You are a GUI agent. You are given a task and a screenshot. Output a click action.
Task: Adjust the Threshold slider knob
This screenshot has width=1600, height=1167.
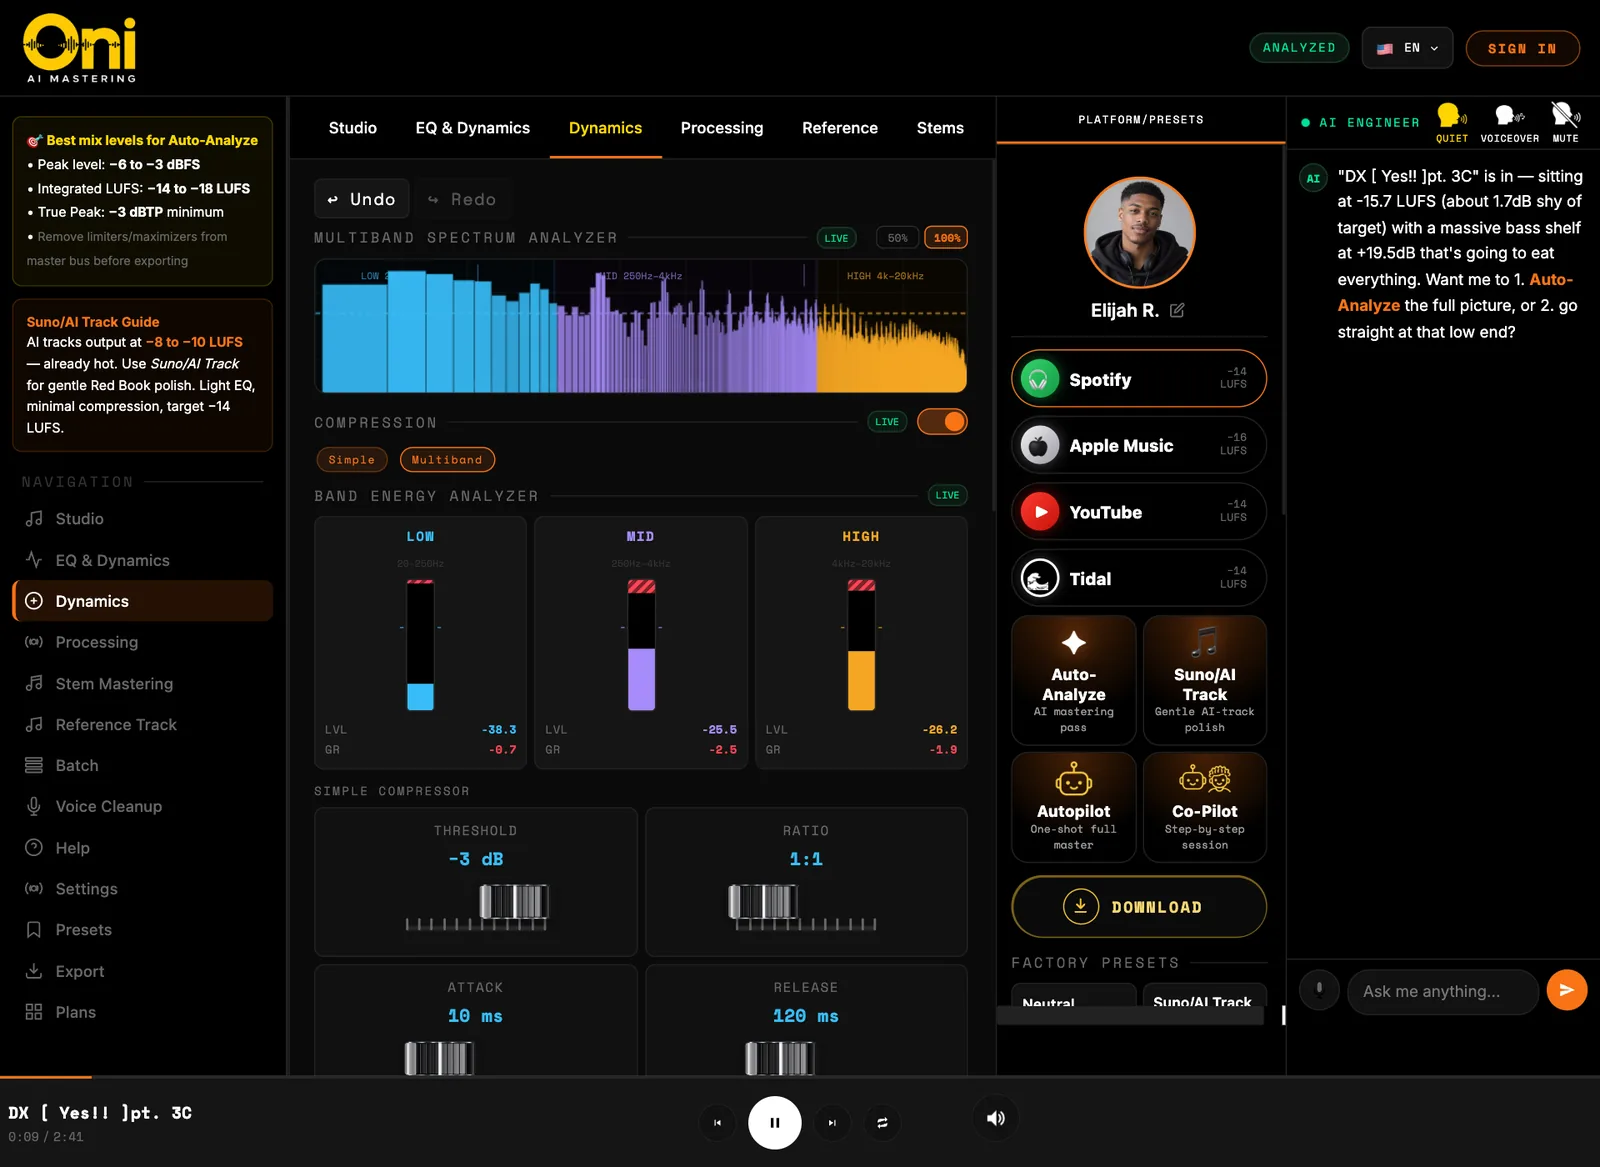click(x=514, y=902)
